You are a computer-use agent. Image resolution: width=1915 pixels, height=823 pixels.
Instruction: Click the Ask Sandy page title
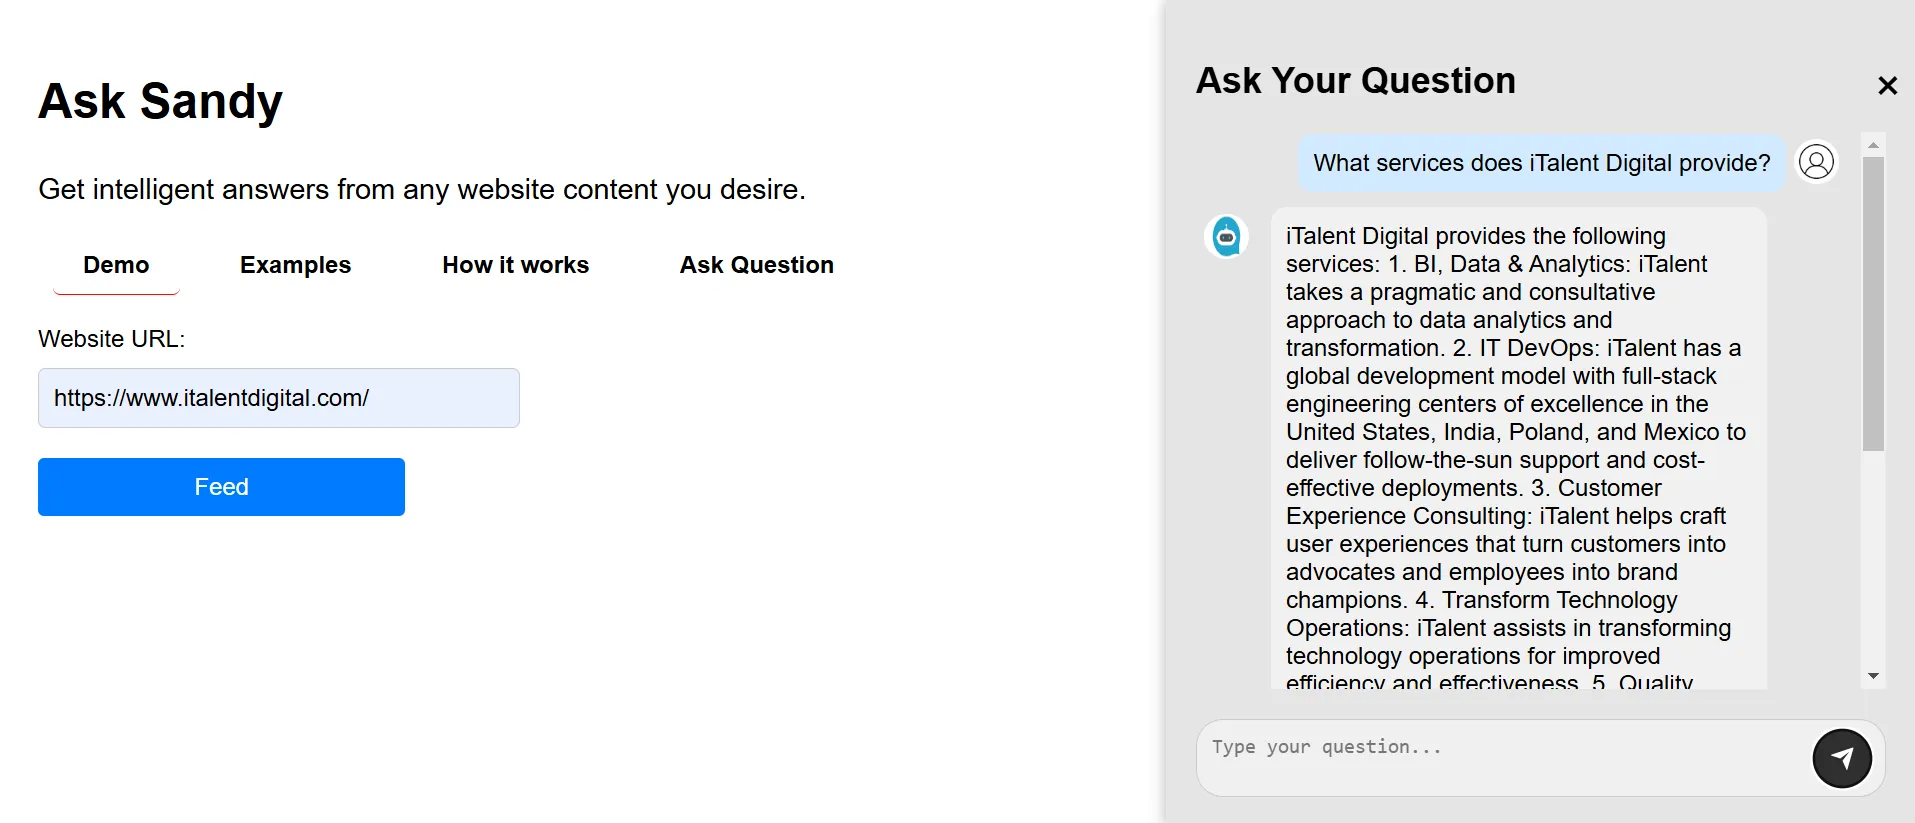tap(160, 101)
